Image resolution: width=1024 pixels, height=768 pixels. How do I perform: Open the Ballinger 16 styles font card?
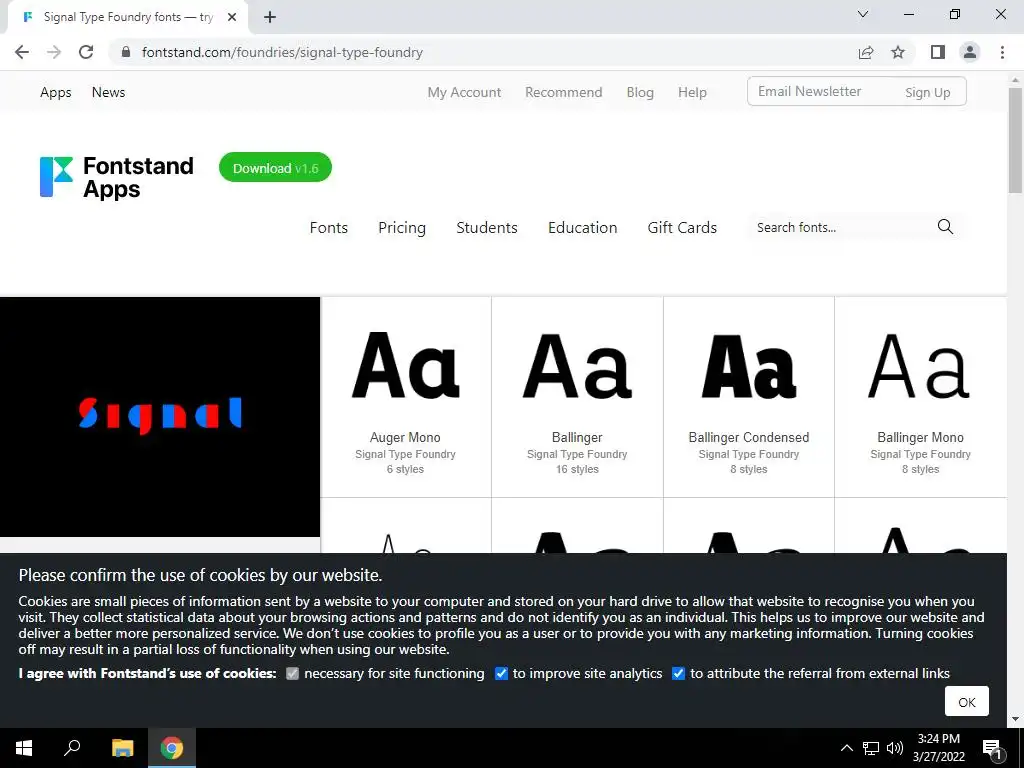tap(577, 397)
